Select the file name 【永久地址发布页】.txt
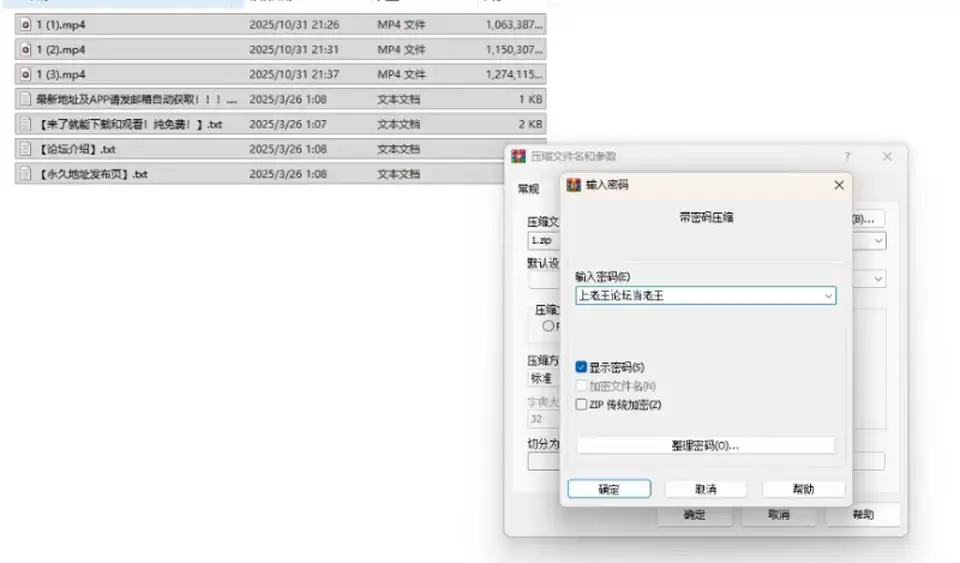This screenshot has width=960, height=563. pos(92,174)
